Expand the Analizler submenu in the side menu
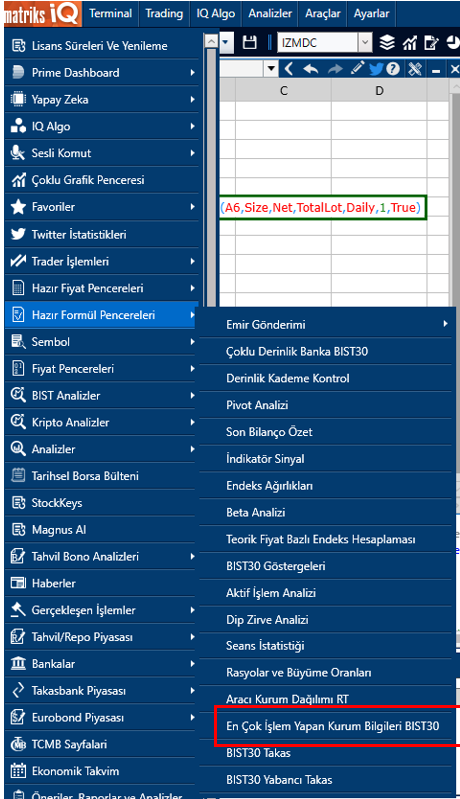Image resolution: width=460 pixels, height=799 pixels. [193, 449]
